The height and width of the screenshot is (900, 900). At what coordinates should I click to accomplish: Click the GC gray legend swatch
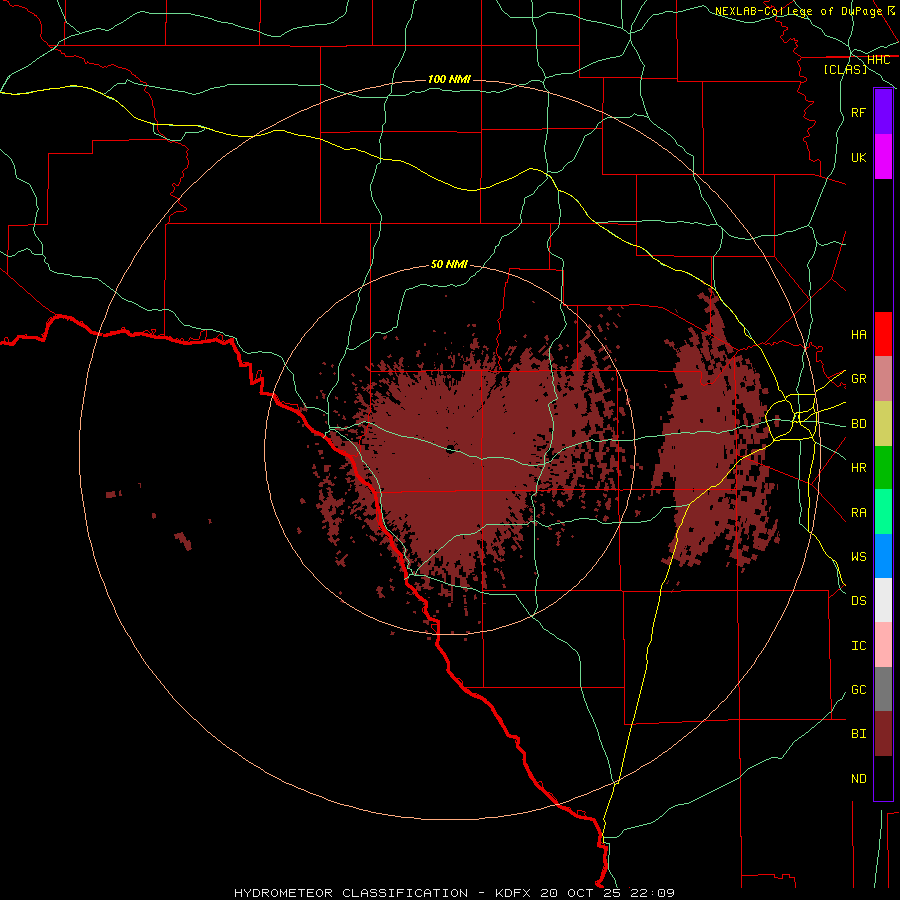point(883,689)
